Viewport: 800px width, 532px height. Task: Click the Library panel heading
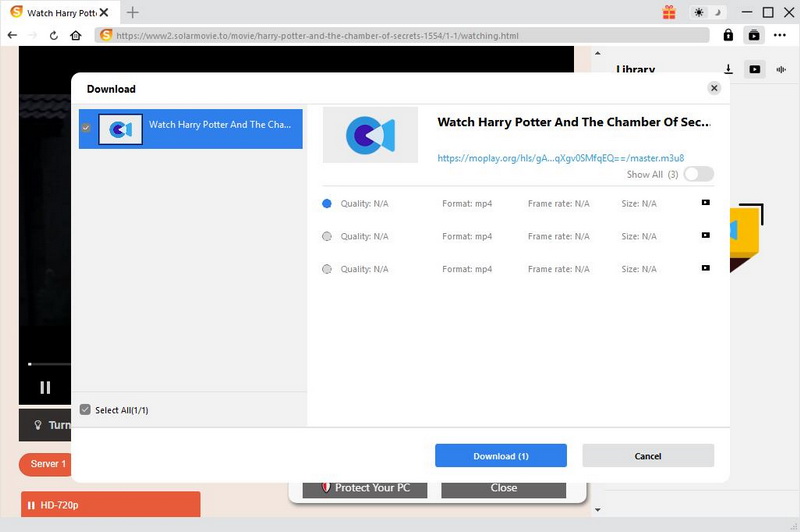click(635, 69)
